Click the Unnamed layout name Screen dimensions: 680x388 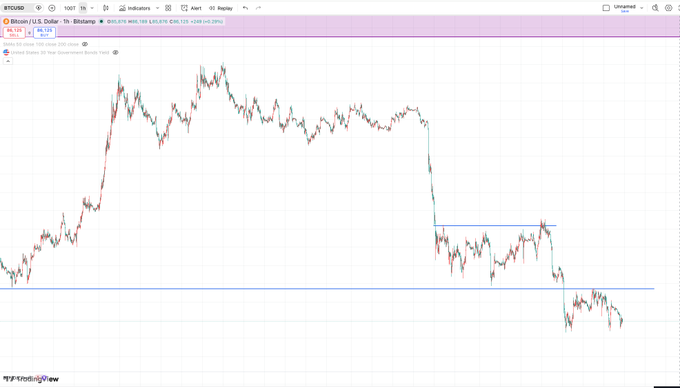pyautogui.click(x=625, y=6)
